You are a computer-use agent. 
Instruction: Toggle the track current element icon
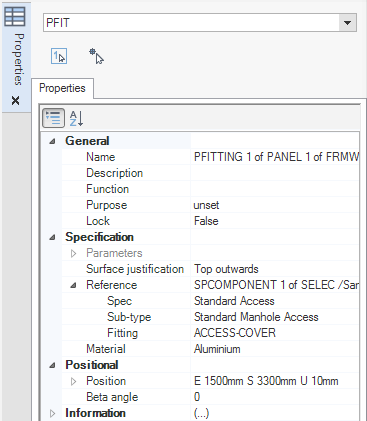point(59,56)
